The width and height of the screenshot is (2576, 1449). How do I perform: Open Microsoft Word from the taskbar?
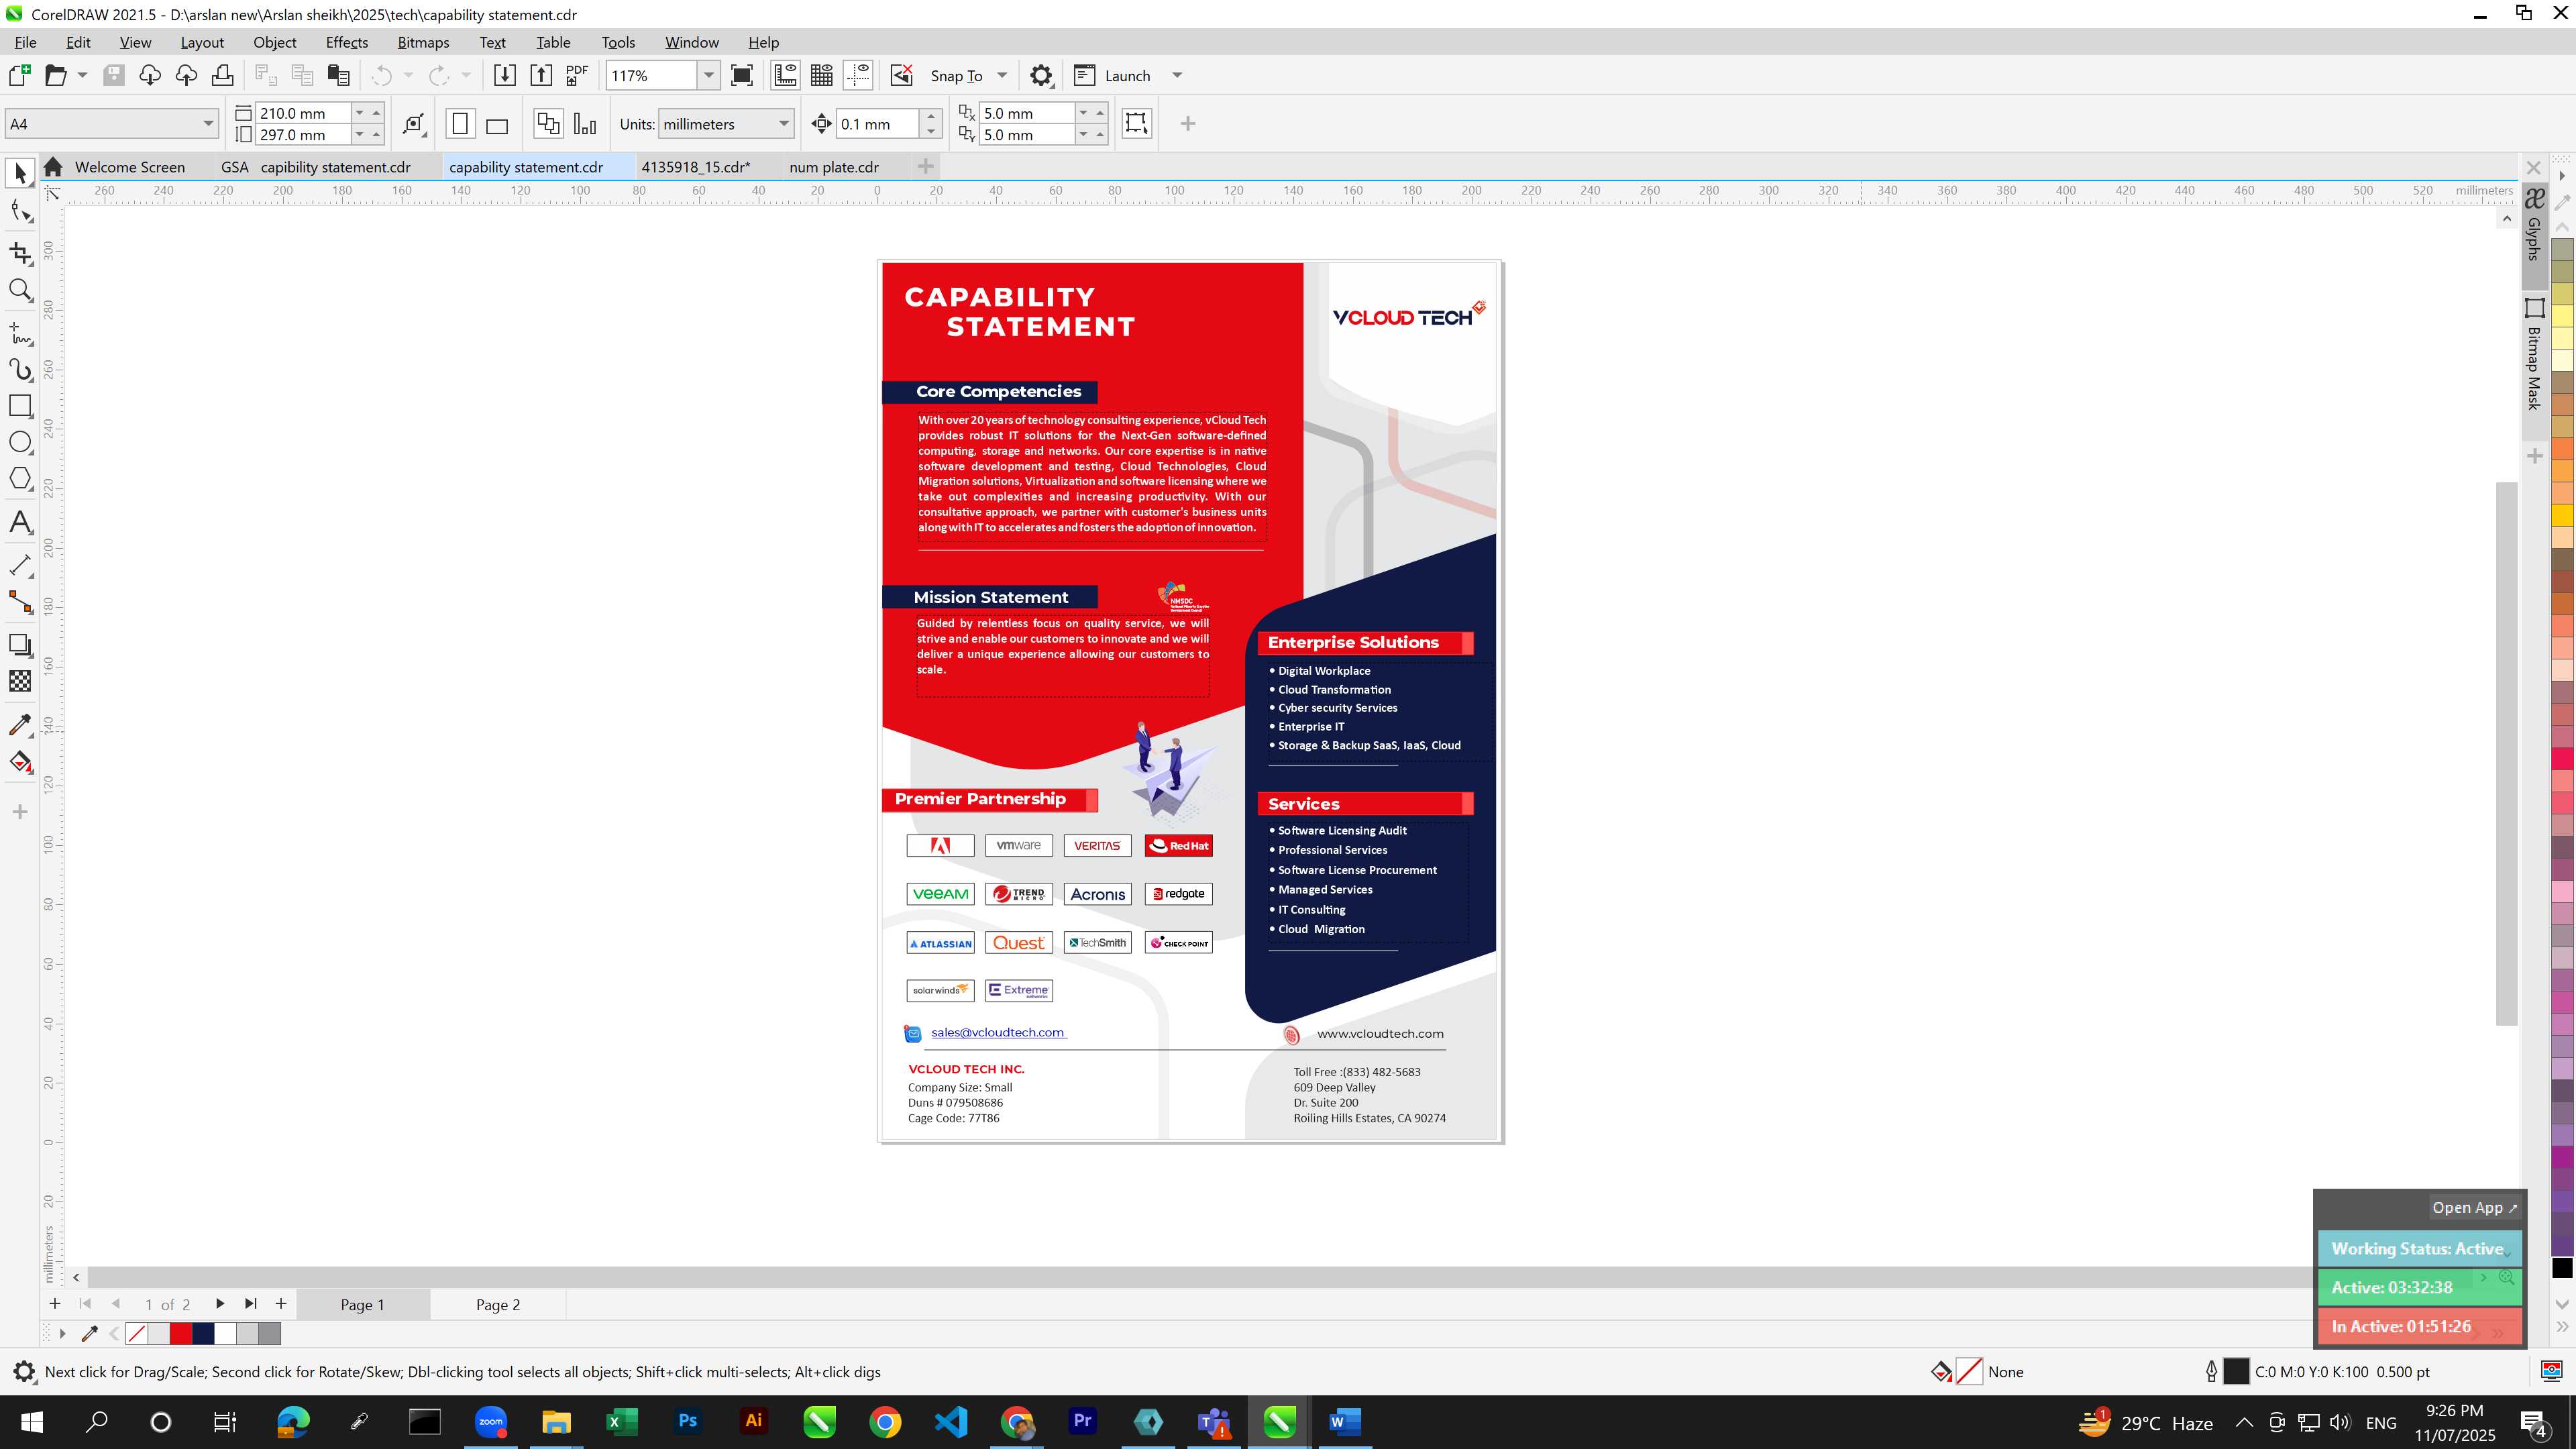pyautogui.click(x=1344, y=1422)
